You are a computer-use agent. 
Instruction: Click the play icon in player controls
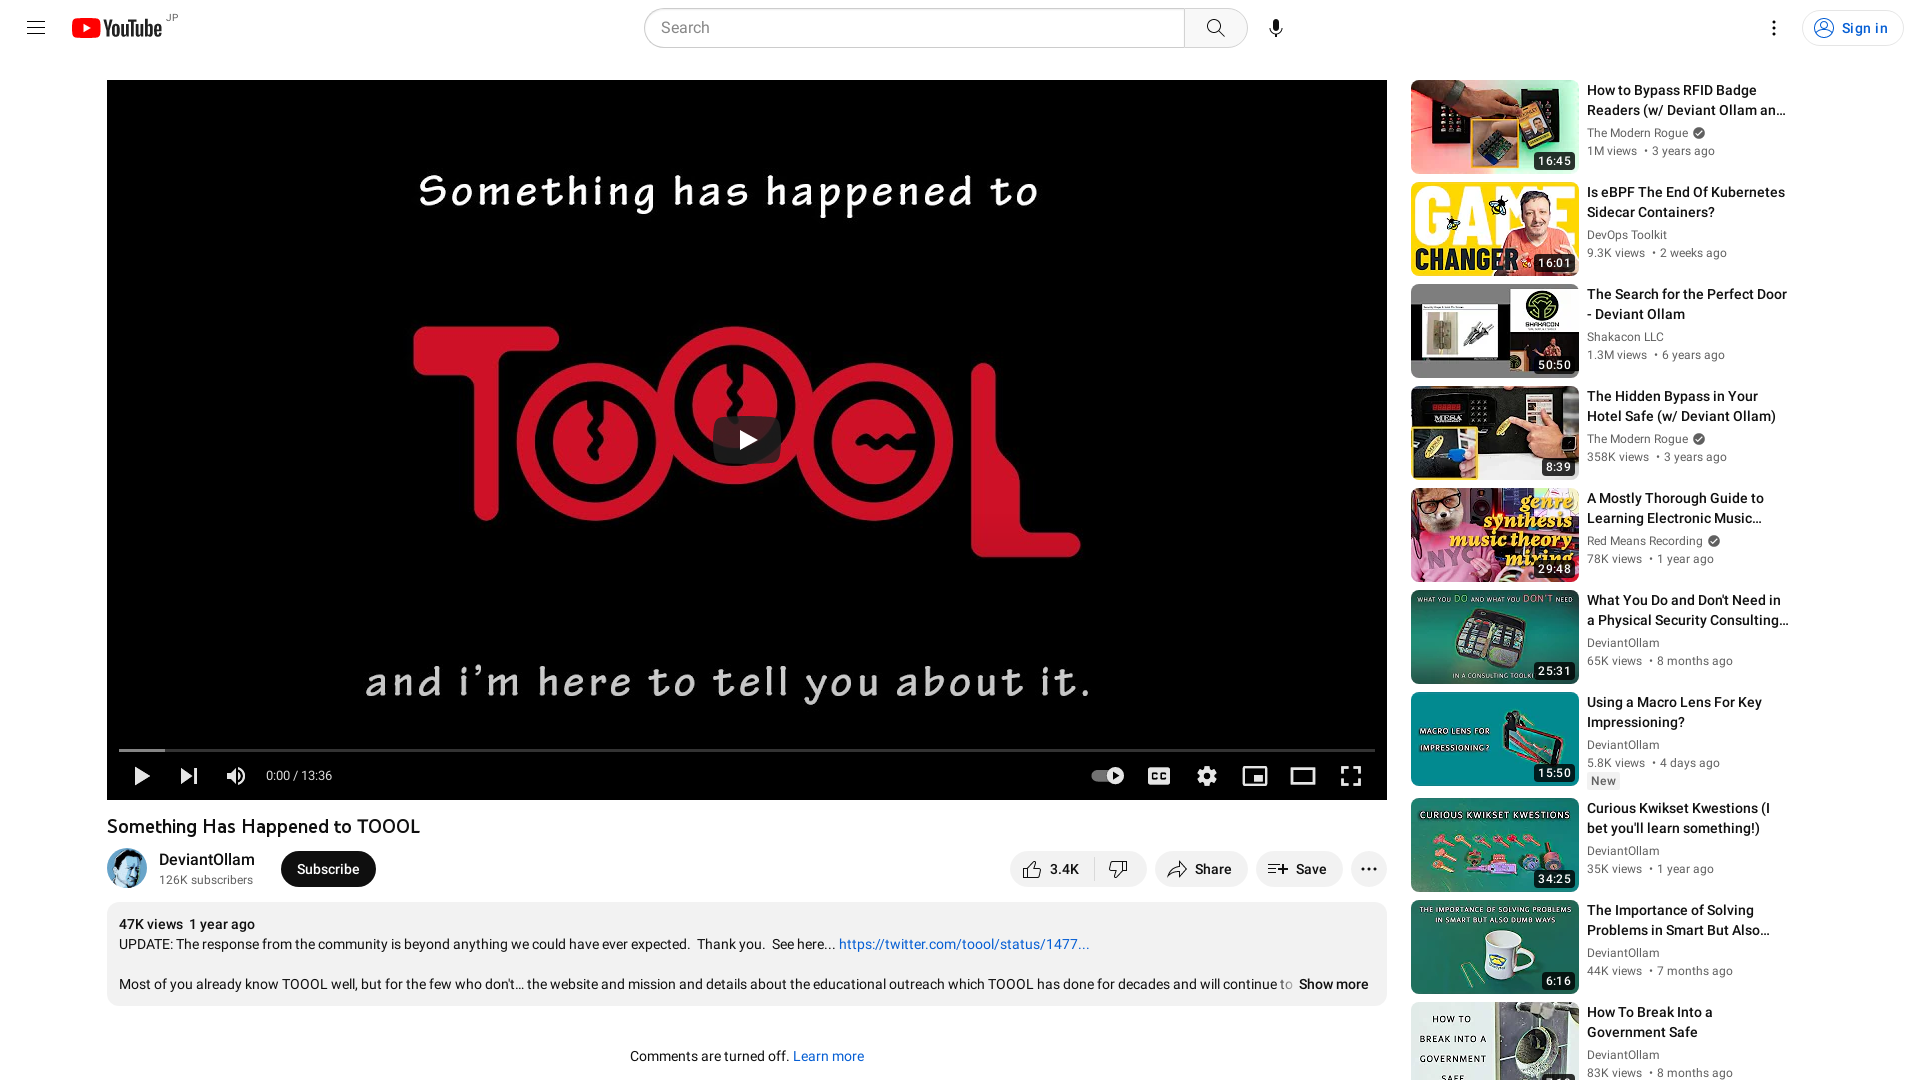[142, 776]
